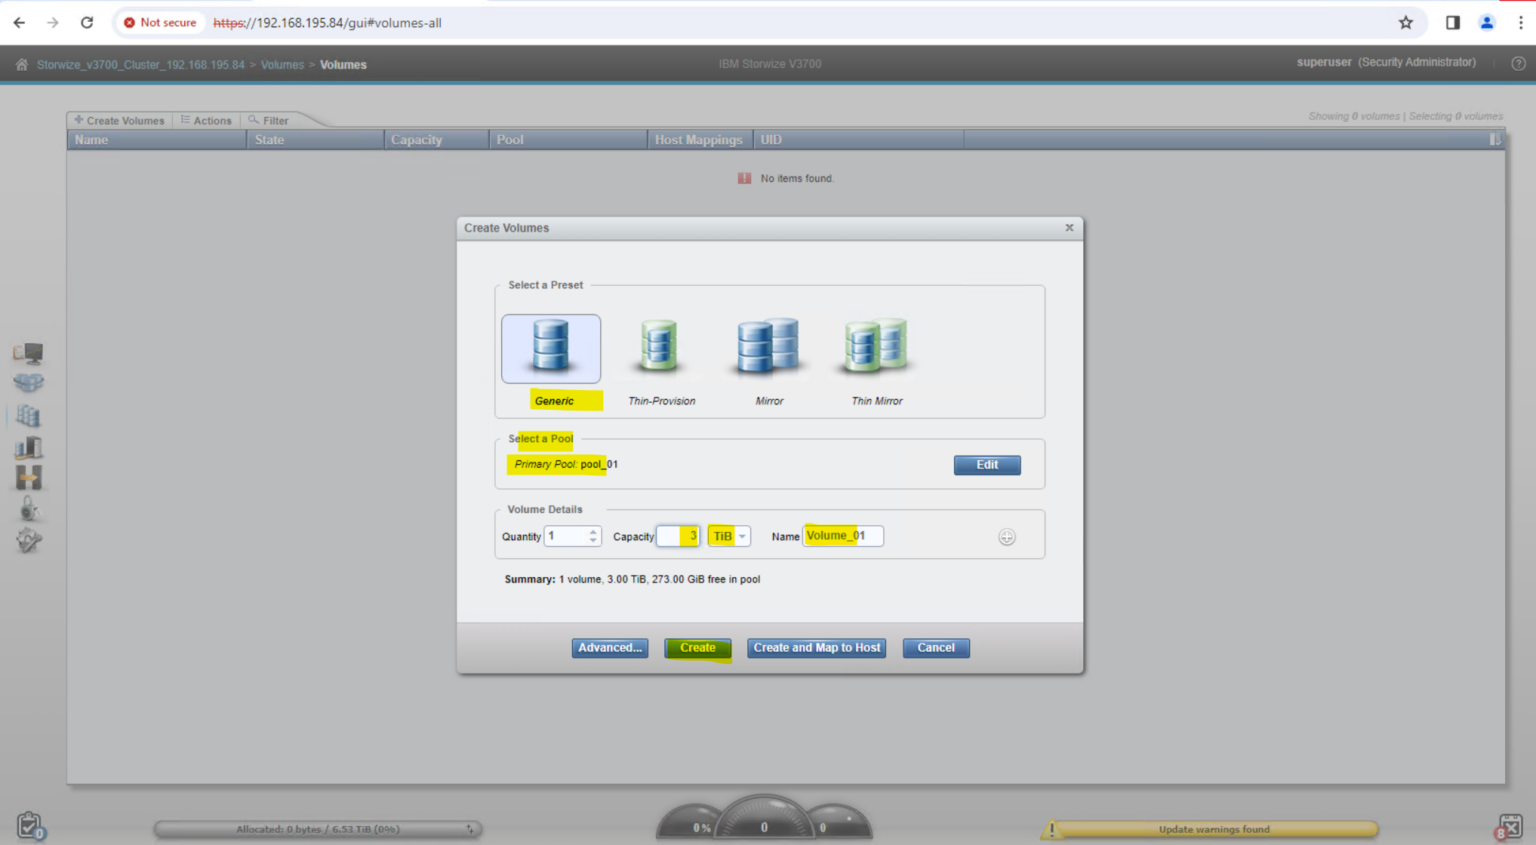Open the Access section in the sidebar
Viewport: 1536px width, 845px height.
coord(28,508)
